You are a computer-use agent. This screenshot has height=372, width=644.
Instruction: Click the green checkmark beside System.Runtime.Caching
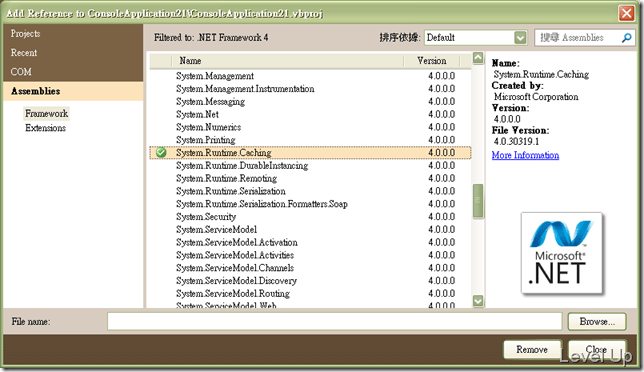tap(161, 153)
